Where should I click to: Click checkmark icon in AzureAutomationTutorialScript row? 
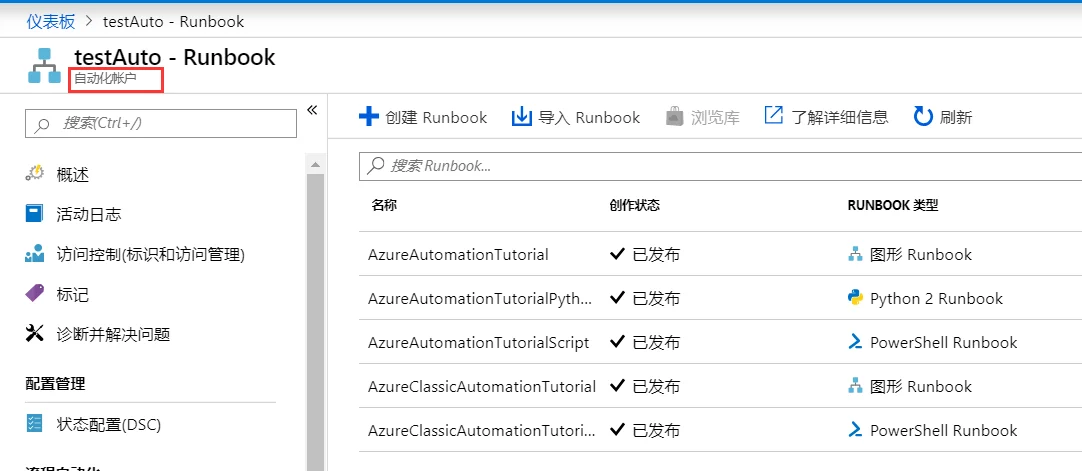pos(618,342)
